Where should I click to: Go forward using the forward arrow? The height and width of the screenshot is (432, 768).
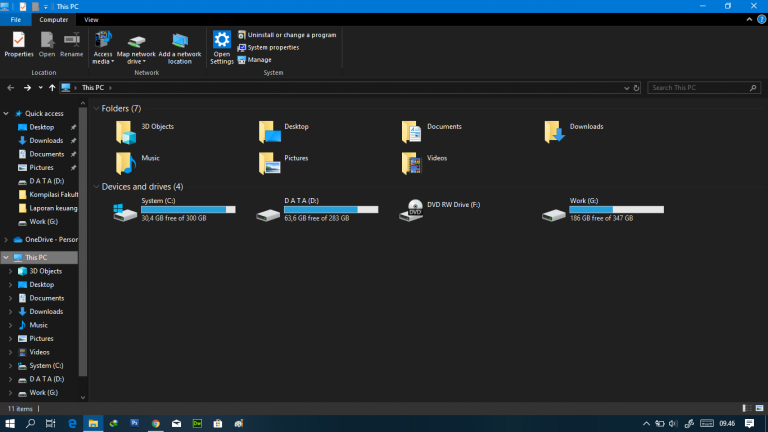27,88
